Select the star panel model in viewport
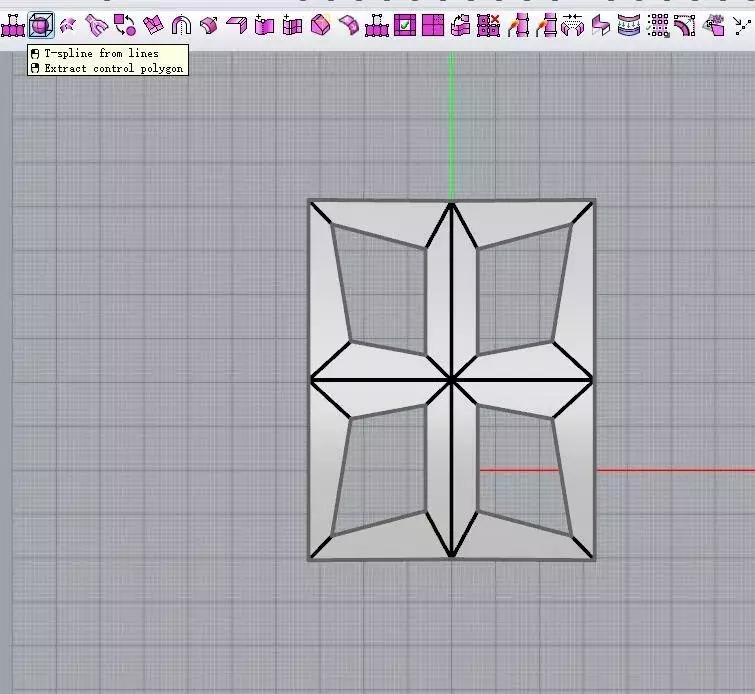Screen dimensions: 755x694 [452, 380]
